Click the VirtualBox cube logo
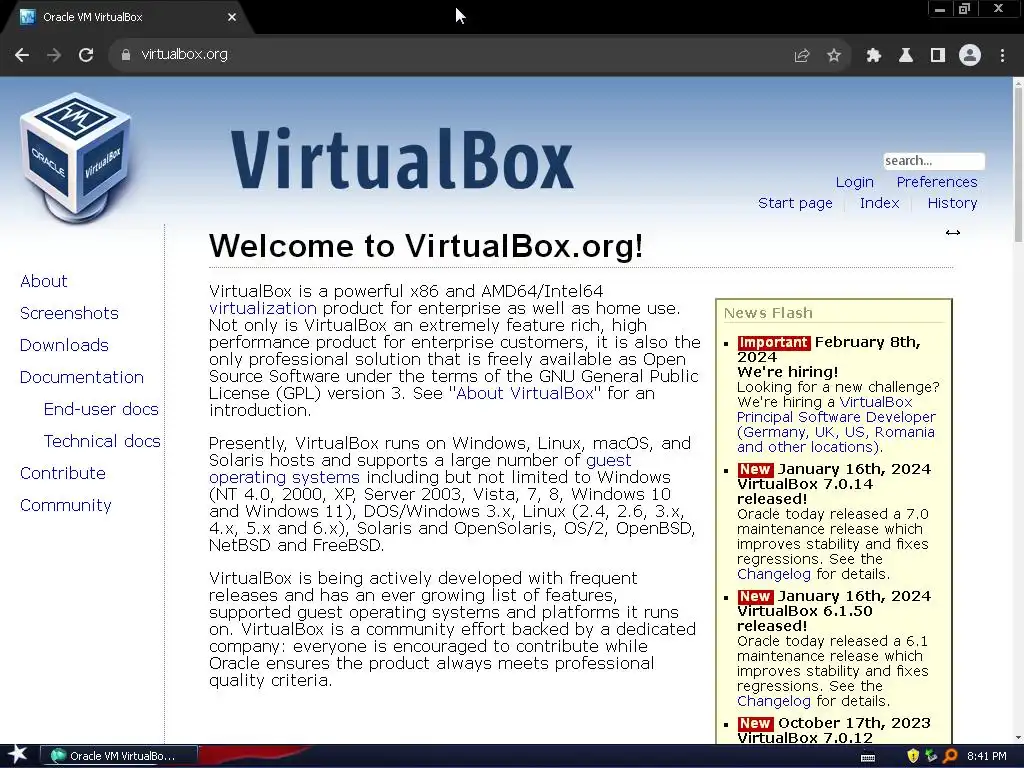 [76, 158]
